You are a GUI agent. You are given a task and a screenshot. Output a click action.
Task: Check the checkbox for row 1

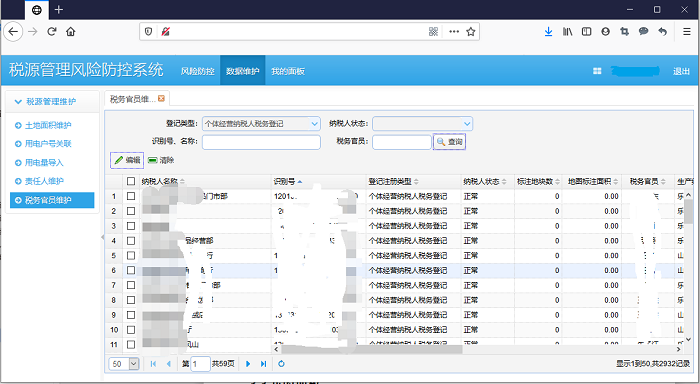click(x=131, y=196)
